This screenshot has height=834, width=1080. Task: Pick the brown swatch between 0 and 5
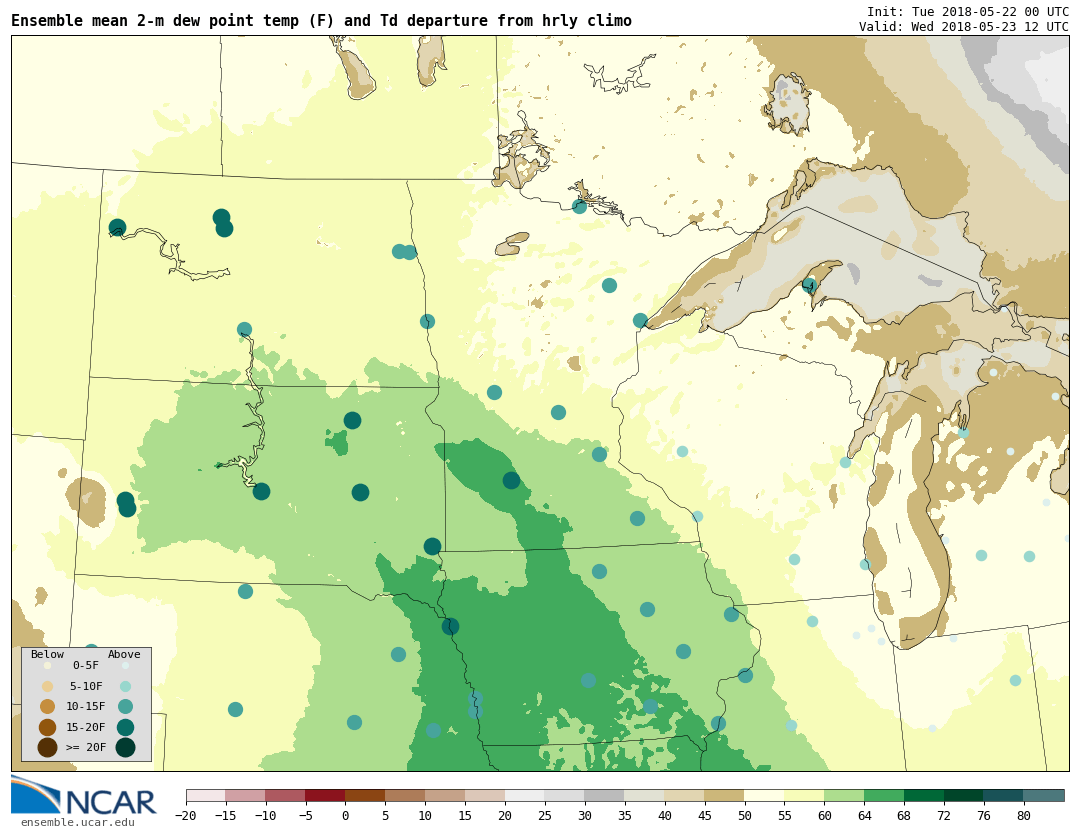click(366, 796)
